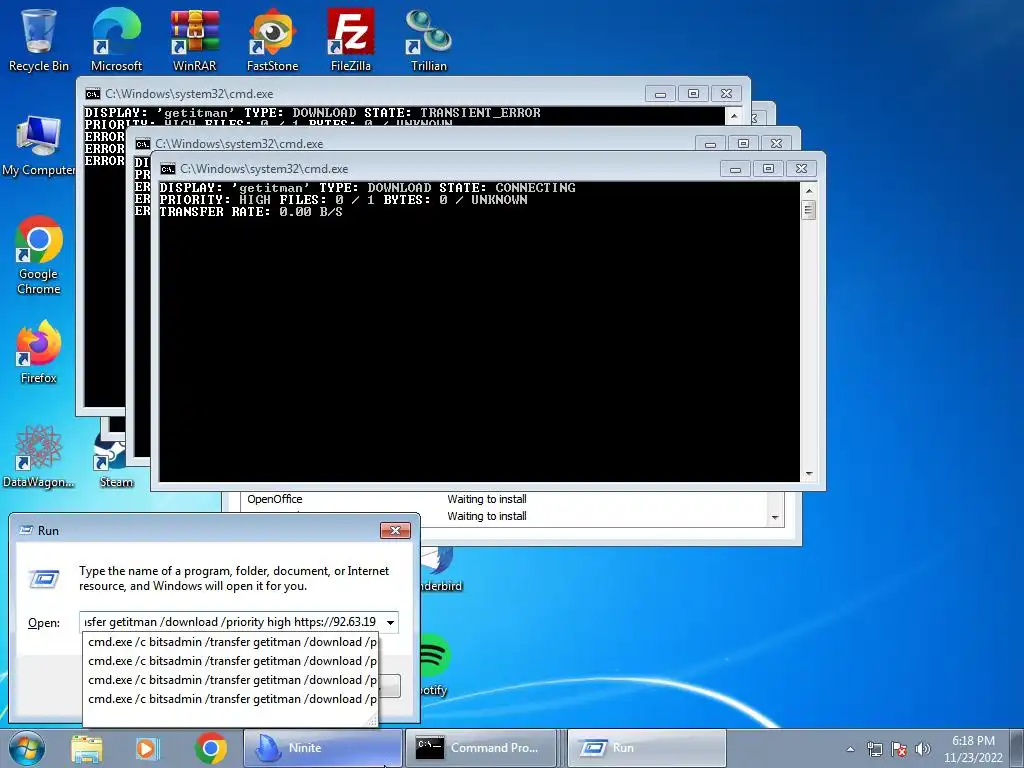Activate the Run taskbar button
Image resolution: width=1024 pixels, height=768 pixels.
[x=646, y=748]
